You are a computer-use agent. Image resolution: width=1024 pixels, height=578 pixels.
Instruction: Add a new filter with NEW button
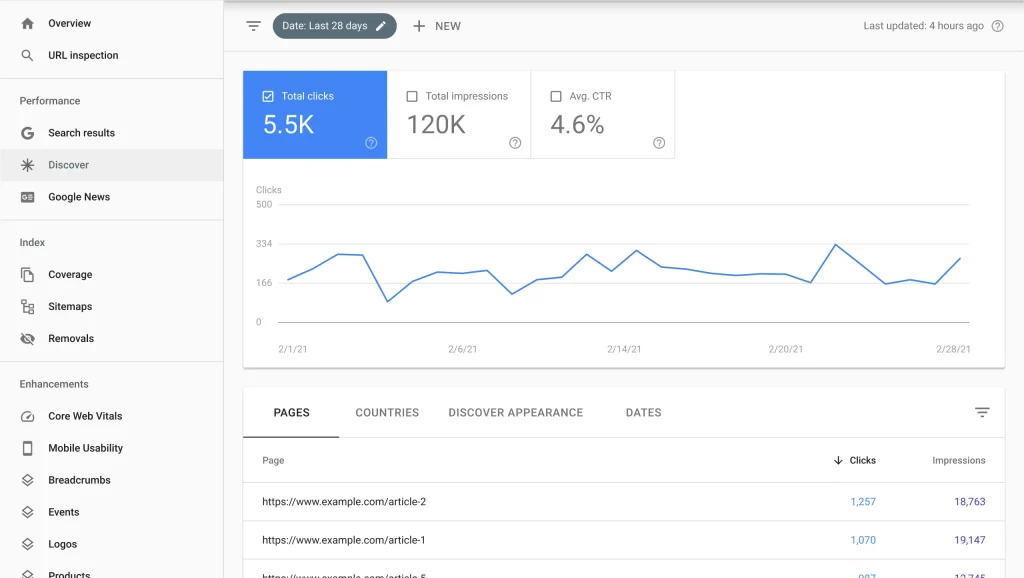coord(437,26)
